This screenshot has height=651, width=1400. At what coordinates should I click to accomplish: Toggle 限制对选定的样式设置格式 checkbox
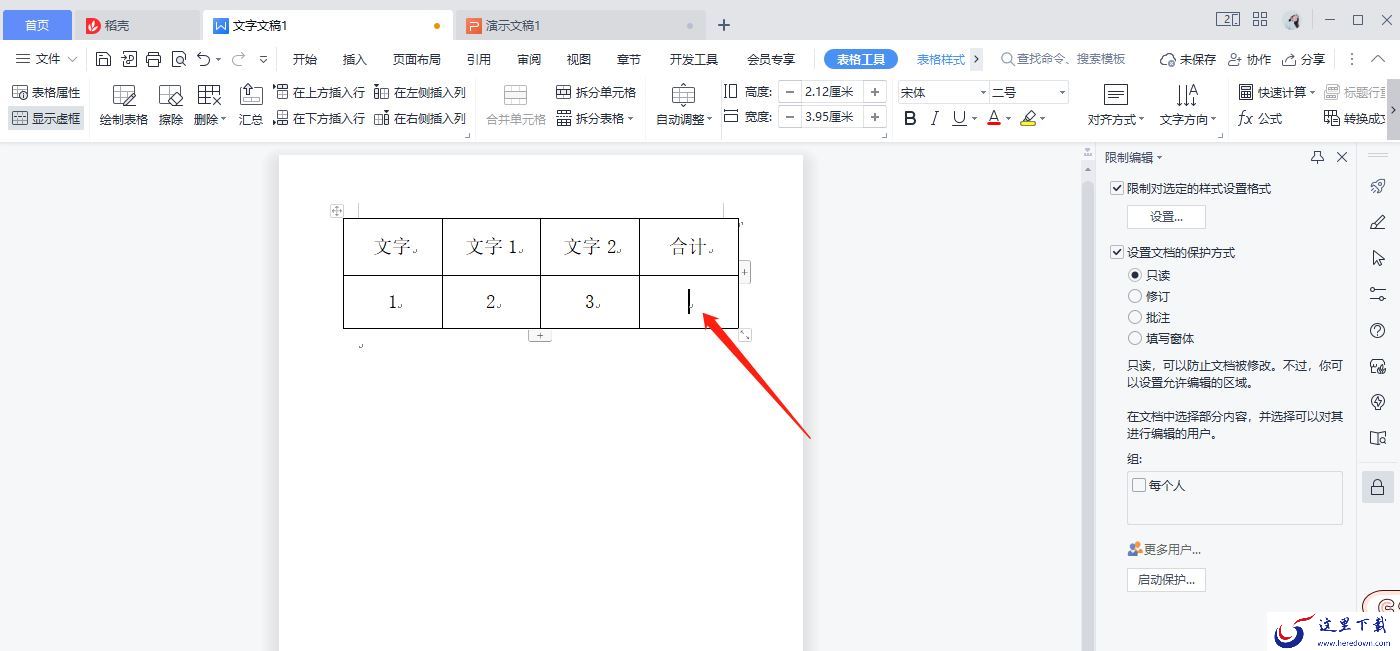point(1117,188)
